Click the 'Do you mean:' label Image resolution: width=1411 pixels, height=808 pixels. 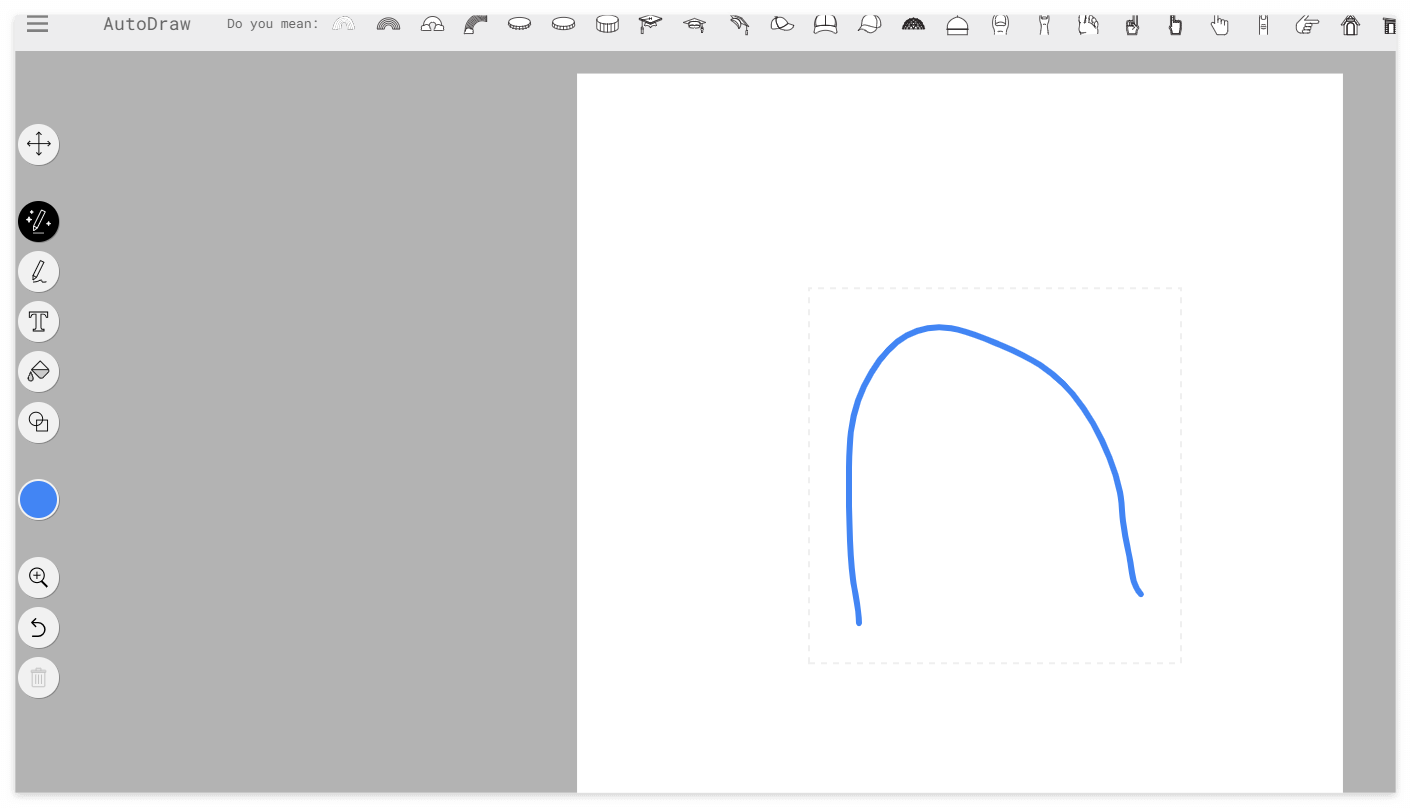(x=273, y=24)
